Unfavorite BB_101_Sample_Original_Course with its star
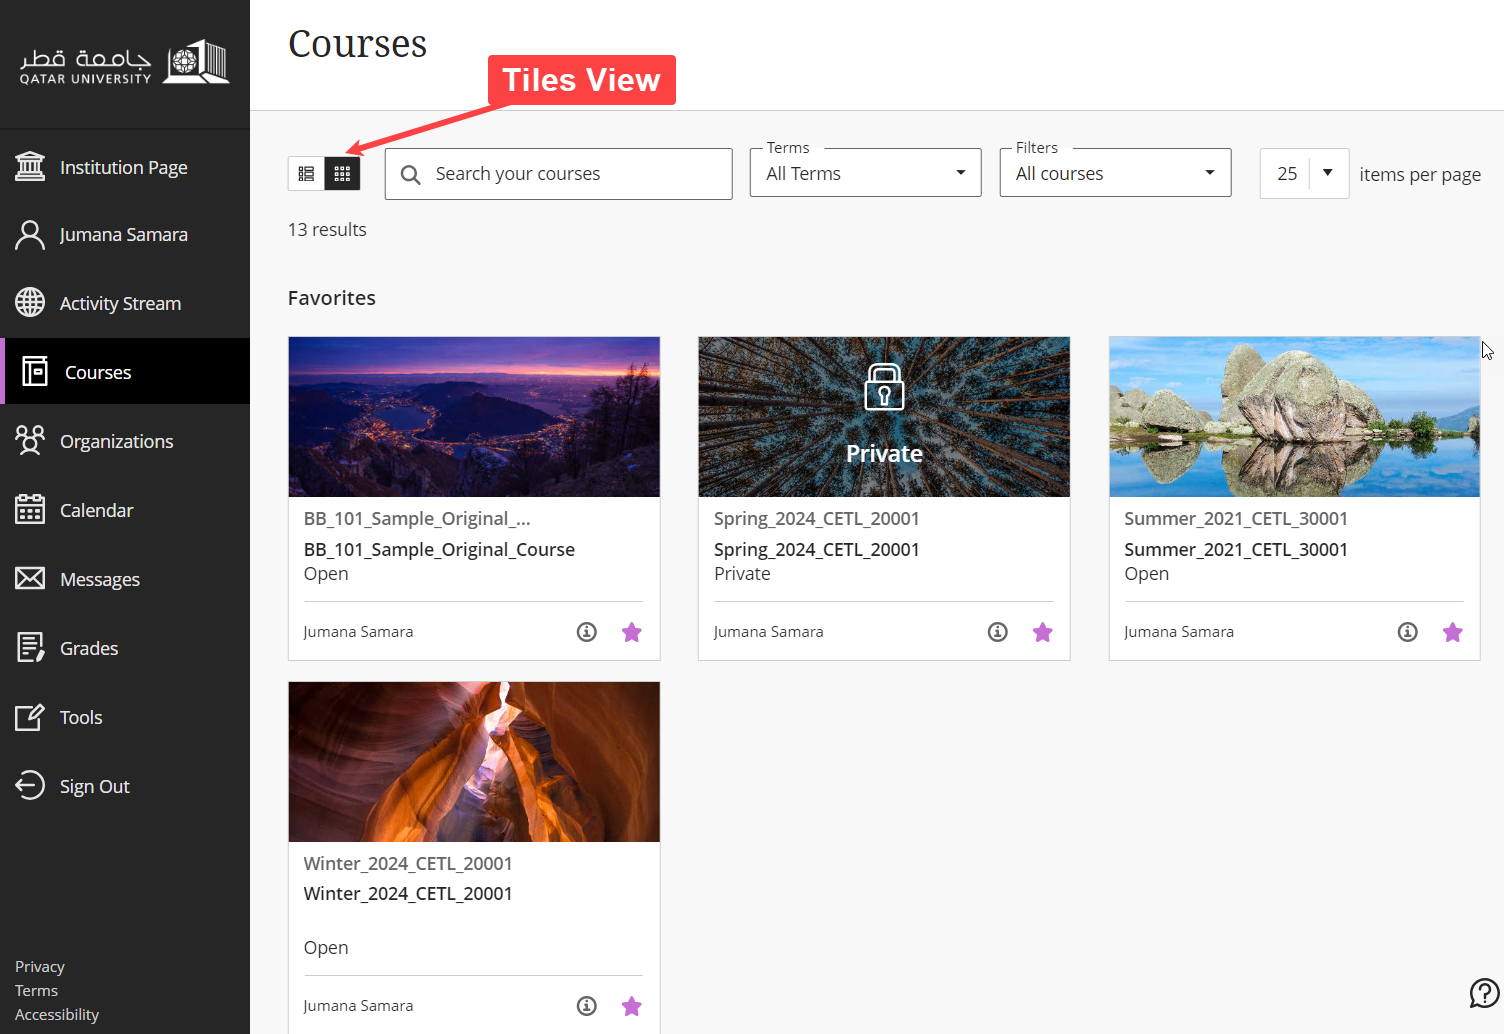This screenshot has height=1034, width=1504. click(631, 632)
